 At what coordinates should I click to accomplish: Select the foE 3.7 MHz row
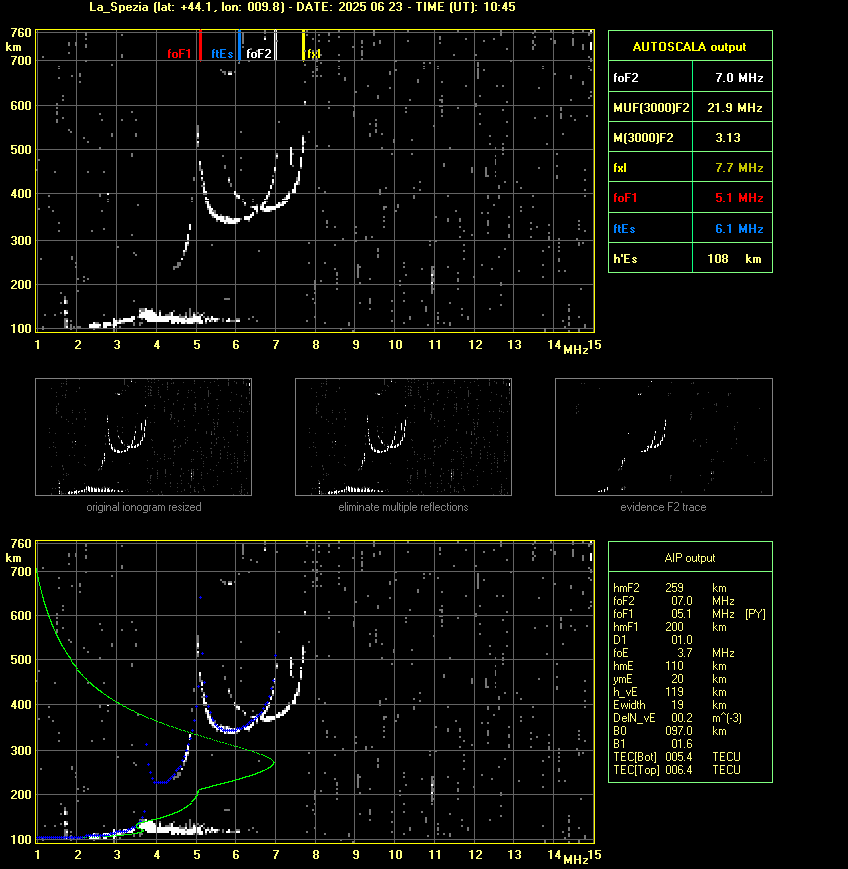click(673, 653)
